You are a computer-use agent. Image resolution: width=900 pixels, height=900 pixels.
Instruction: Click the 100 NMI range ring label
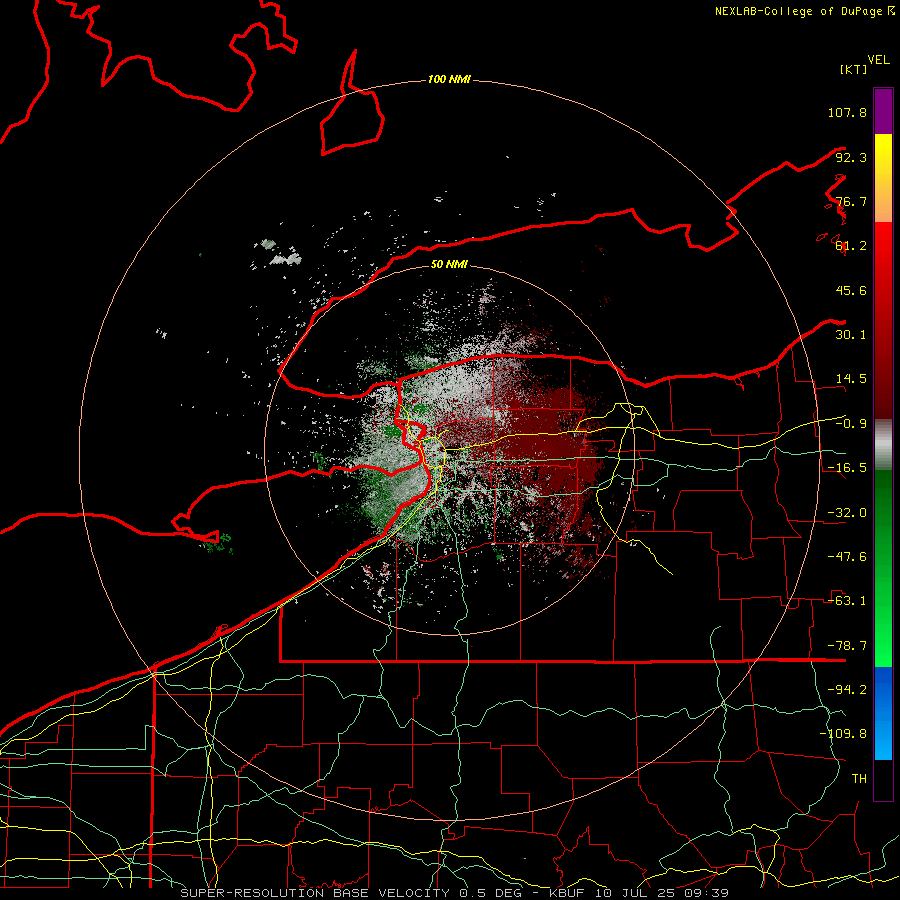tap(449, 79)
